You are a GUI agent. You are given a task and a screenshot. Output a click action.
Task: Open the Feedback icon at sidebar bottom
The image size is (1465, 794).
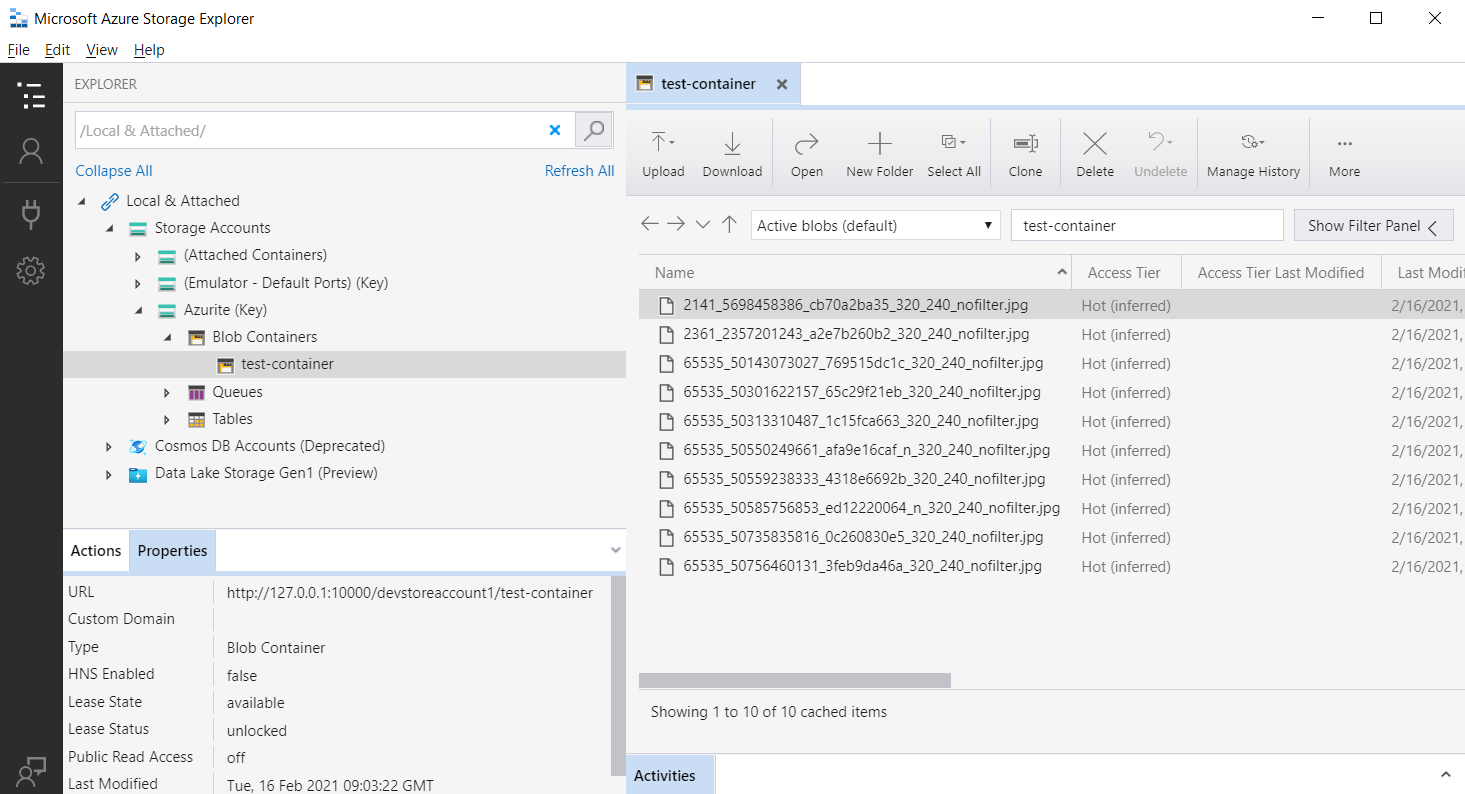point(31,770)
